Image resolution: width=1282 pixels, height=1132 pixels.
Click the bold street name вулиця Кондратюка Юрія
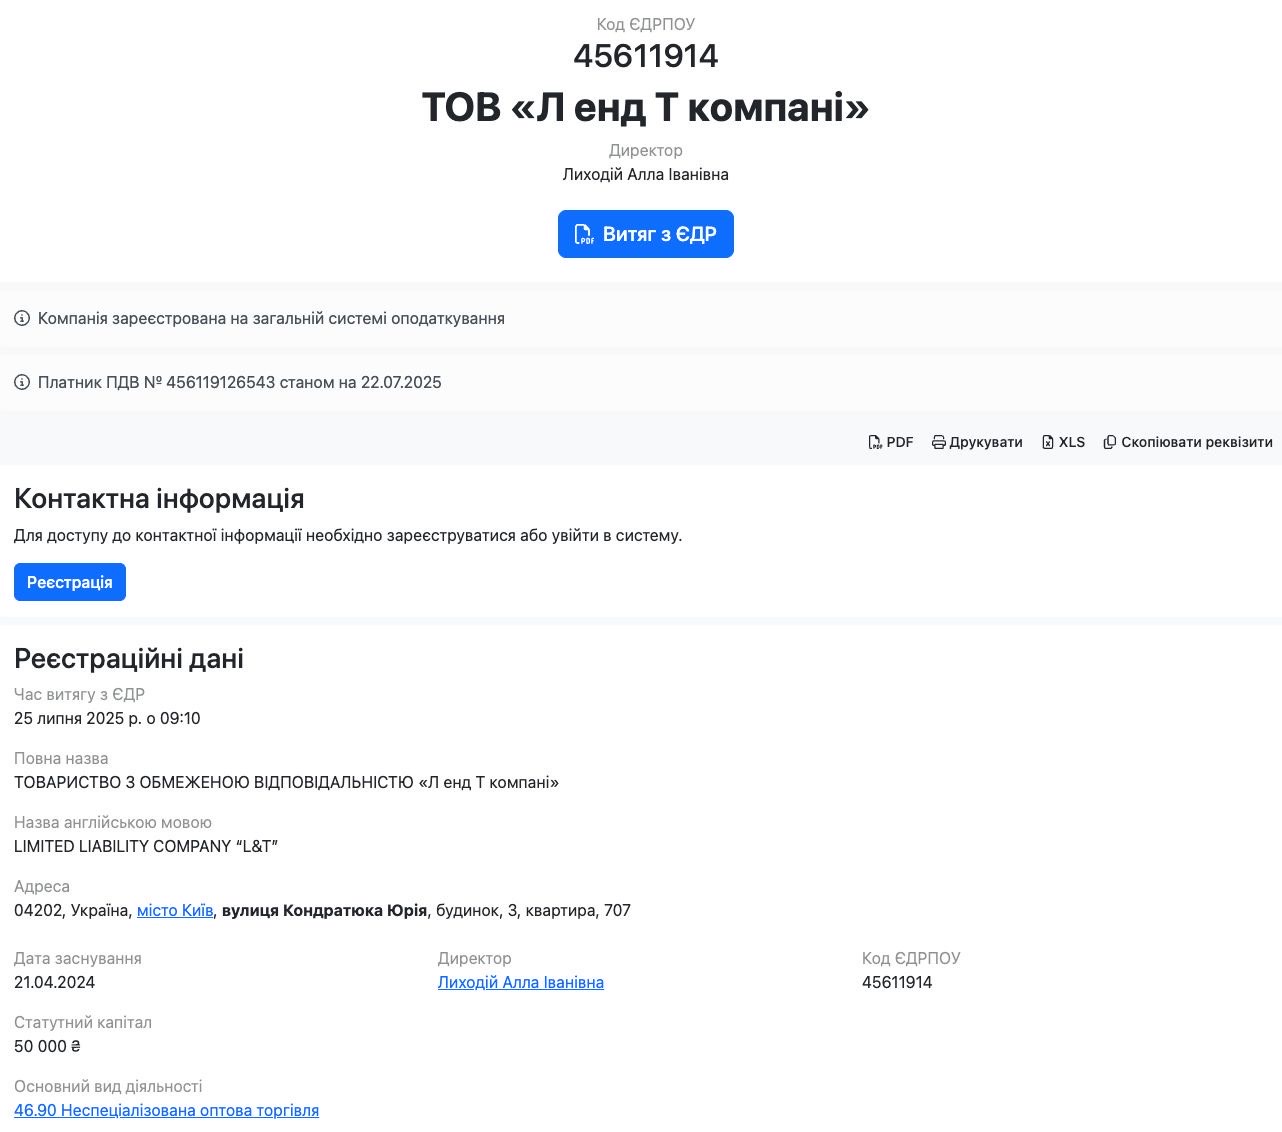tap(324, 910)
